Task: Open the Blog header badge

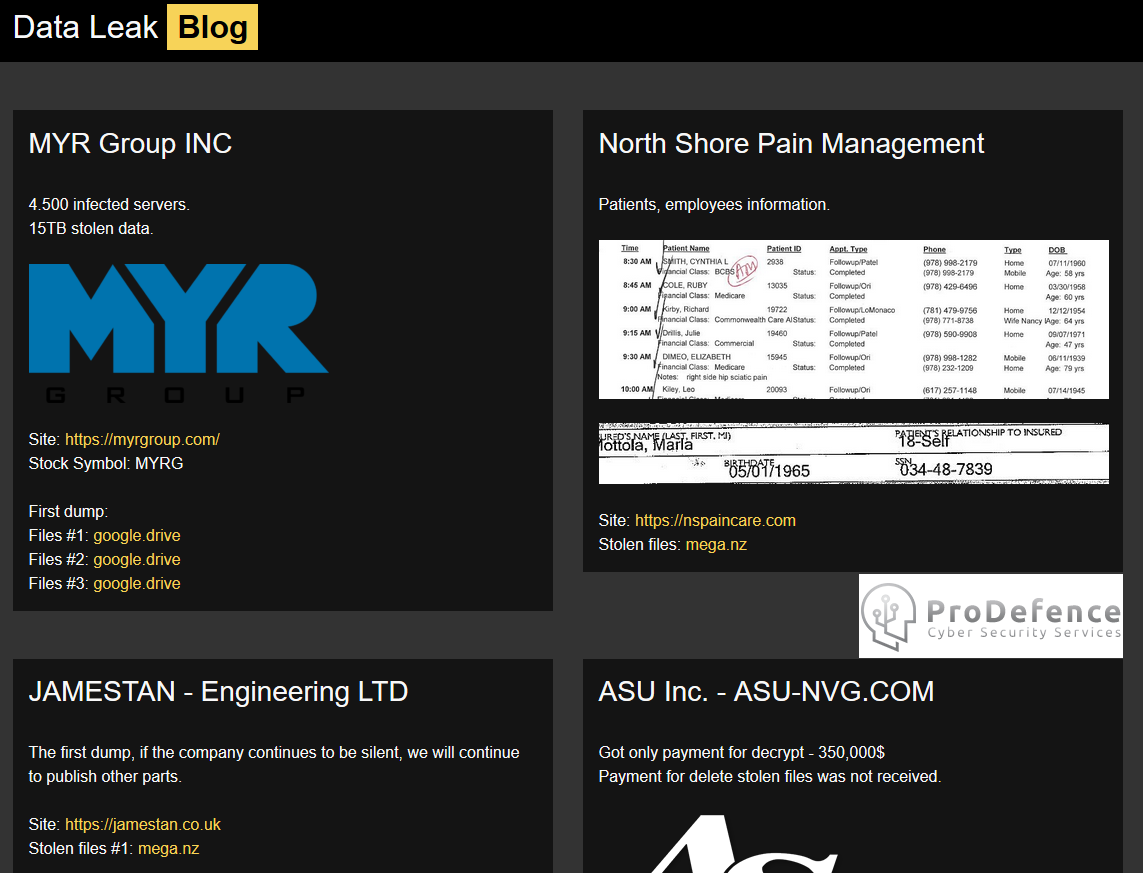Action: 212,27
